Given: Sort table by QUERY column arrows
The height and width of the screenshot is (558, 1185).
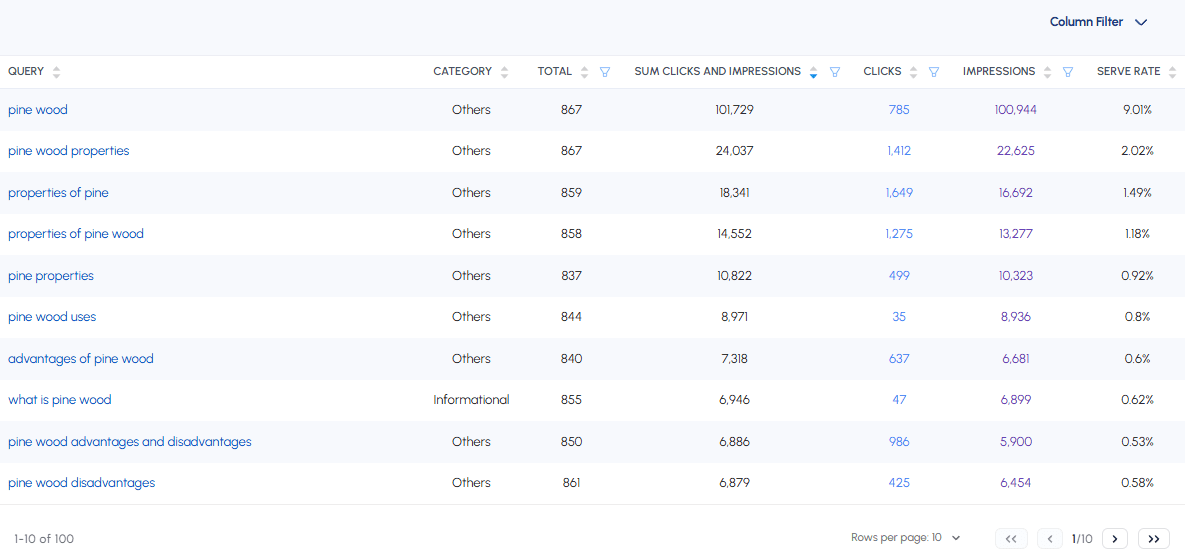Looking at the screenshot, I should [56, 72].
